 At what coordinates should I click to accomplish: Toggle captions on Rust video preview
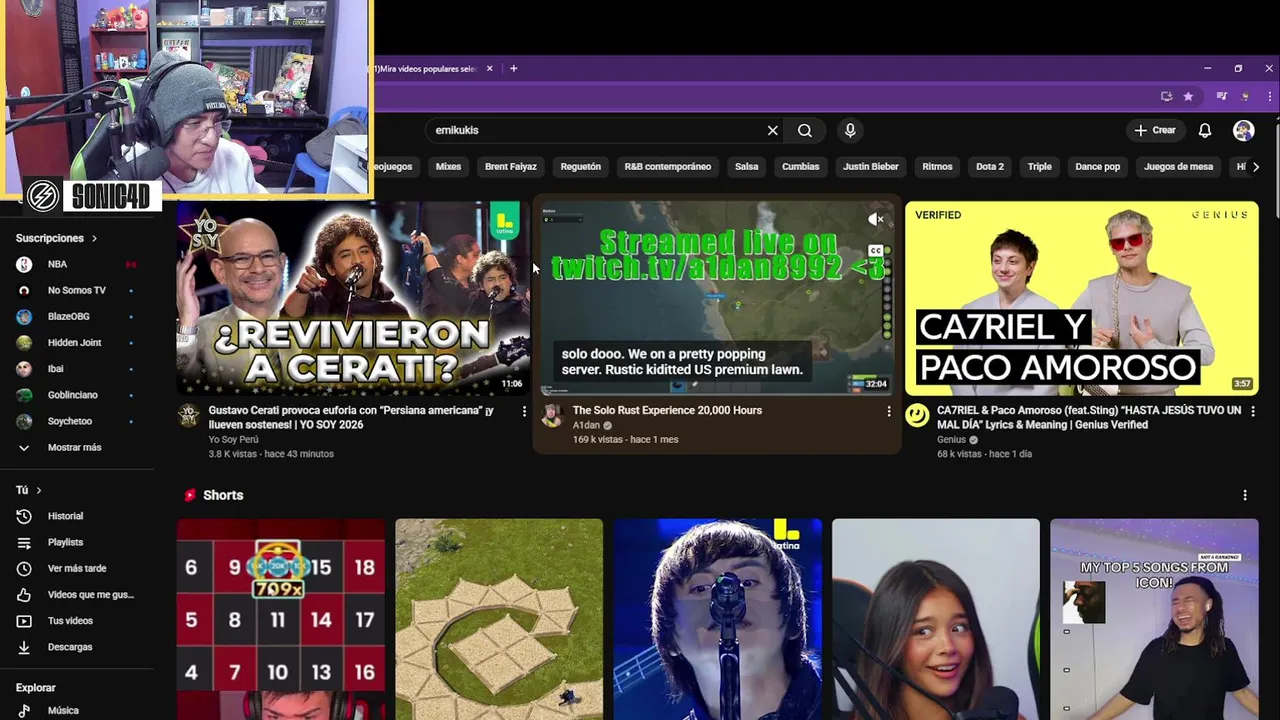pyautogui.click(x=875, y=251)
